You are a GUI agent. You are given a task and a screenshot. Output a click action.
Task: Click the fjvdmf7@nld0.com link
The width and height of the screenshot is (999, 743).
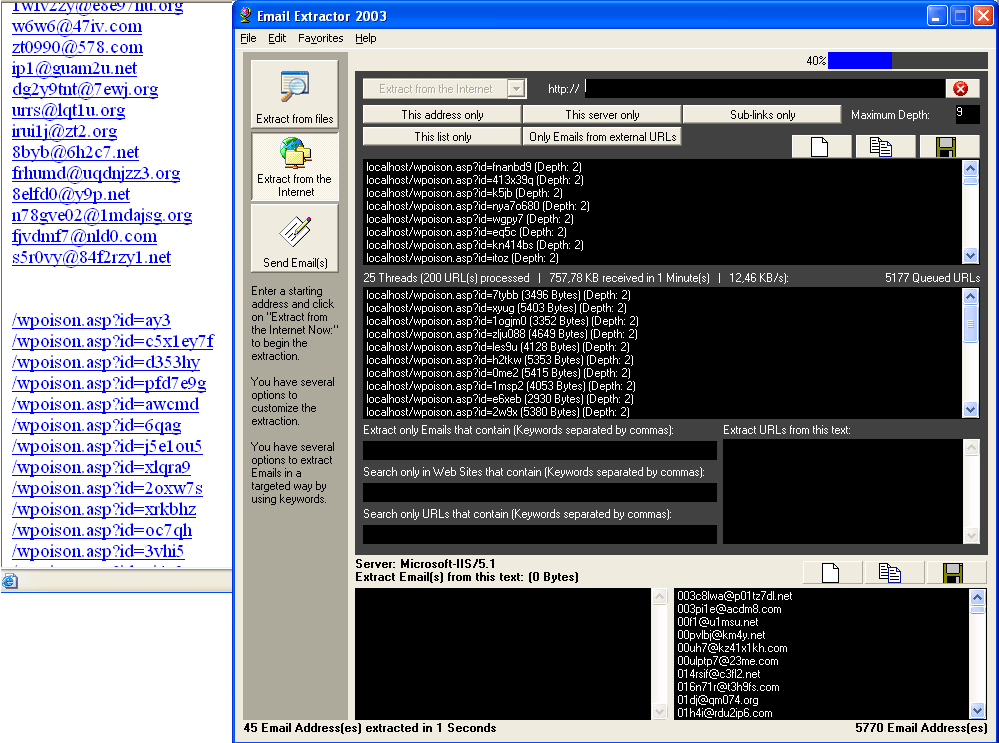84,236
